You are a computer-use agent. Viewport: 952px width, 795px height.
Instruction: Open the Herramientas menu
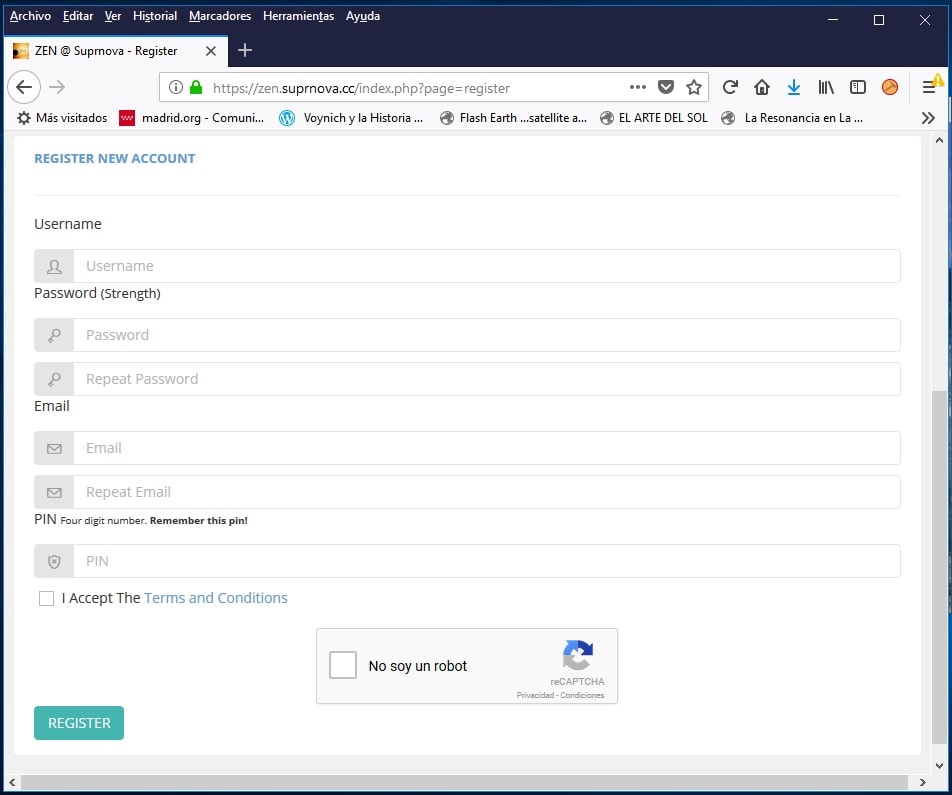click(298, 16)
